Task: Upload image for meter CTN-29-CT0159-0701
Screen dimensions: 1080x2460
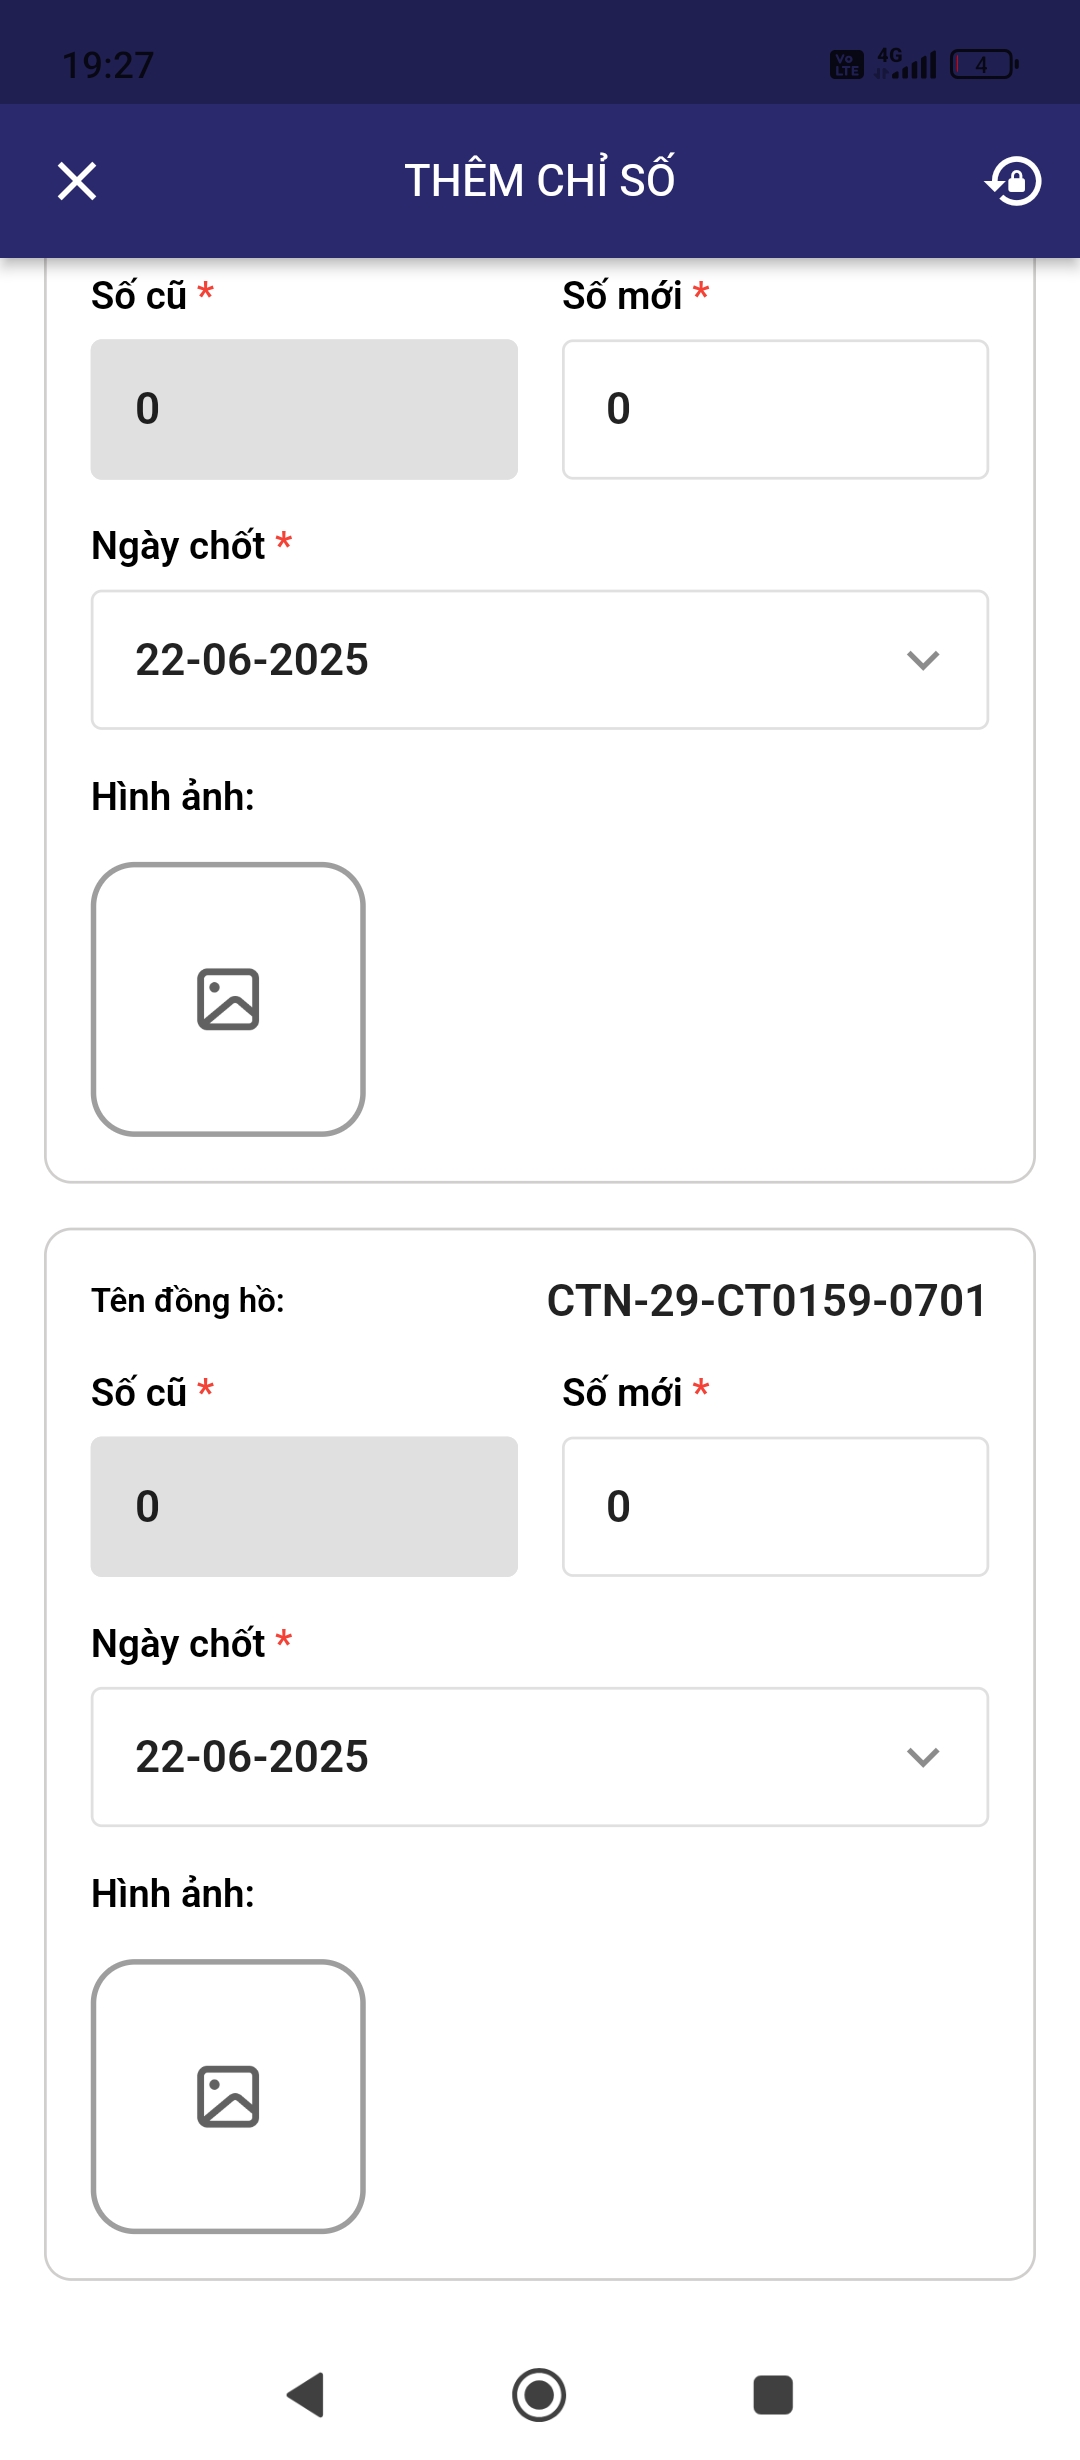Action: [228, 2096]
